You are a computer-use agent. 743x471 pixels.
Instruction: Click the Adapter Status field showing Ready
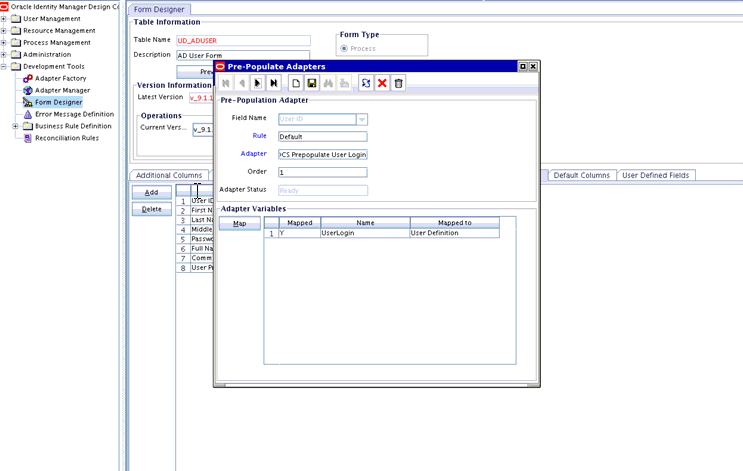point(322,190)
